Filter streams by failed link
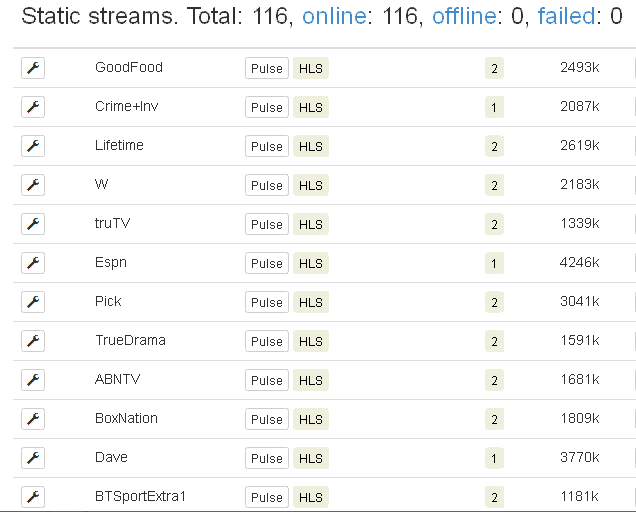 [567, 16]
